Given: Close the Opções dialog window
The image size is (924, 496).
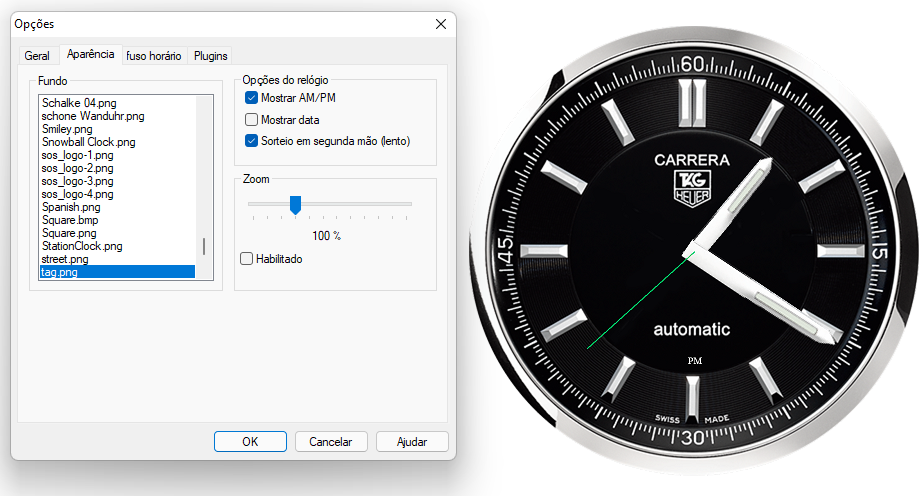Looking at the screenshot, I should coord(440,23).
